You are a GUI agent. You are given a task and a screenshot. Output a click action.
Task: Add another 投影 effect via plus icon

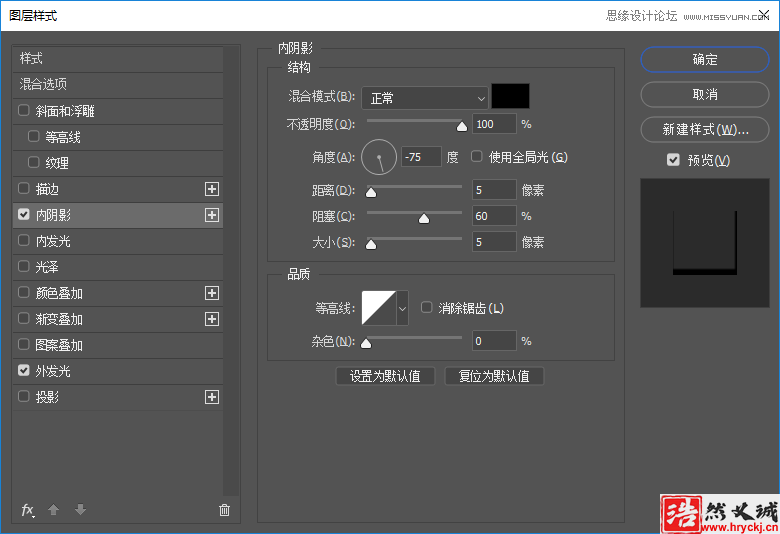point(212,397)
